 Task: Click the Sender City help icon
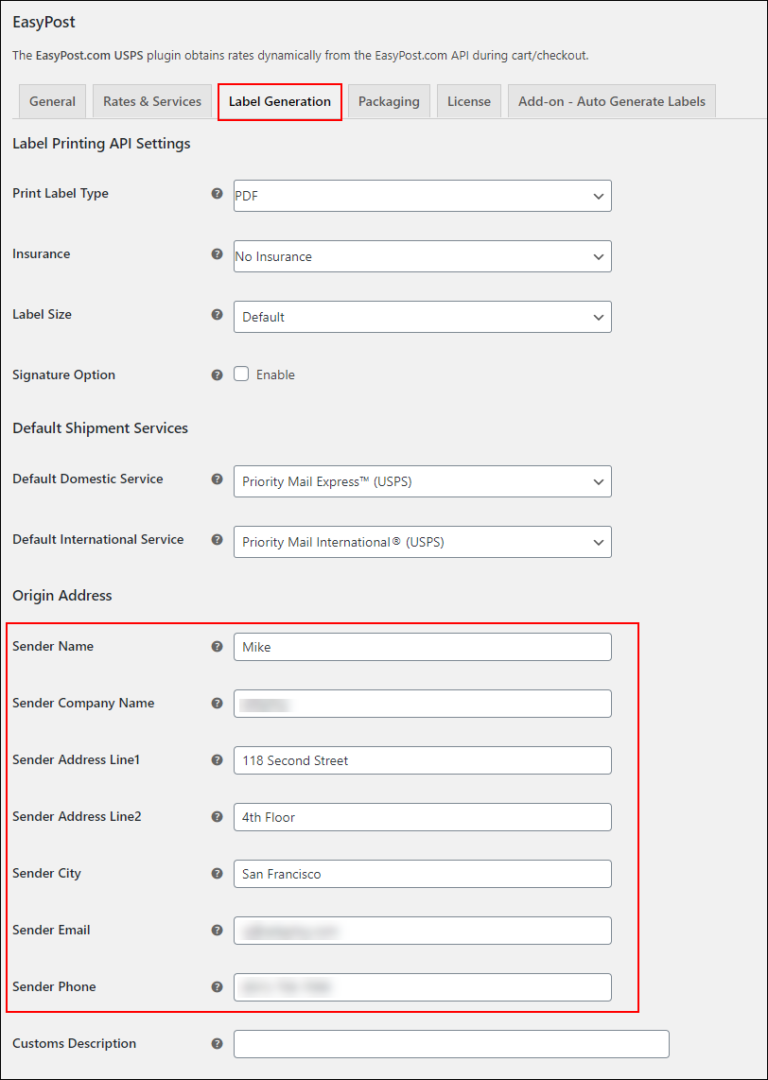217,874
